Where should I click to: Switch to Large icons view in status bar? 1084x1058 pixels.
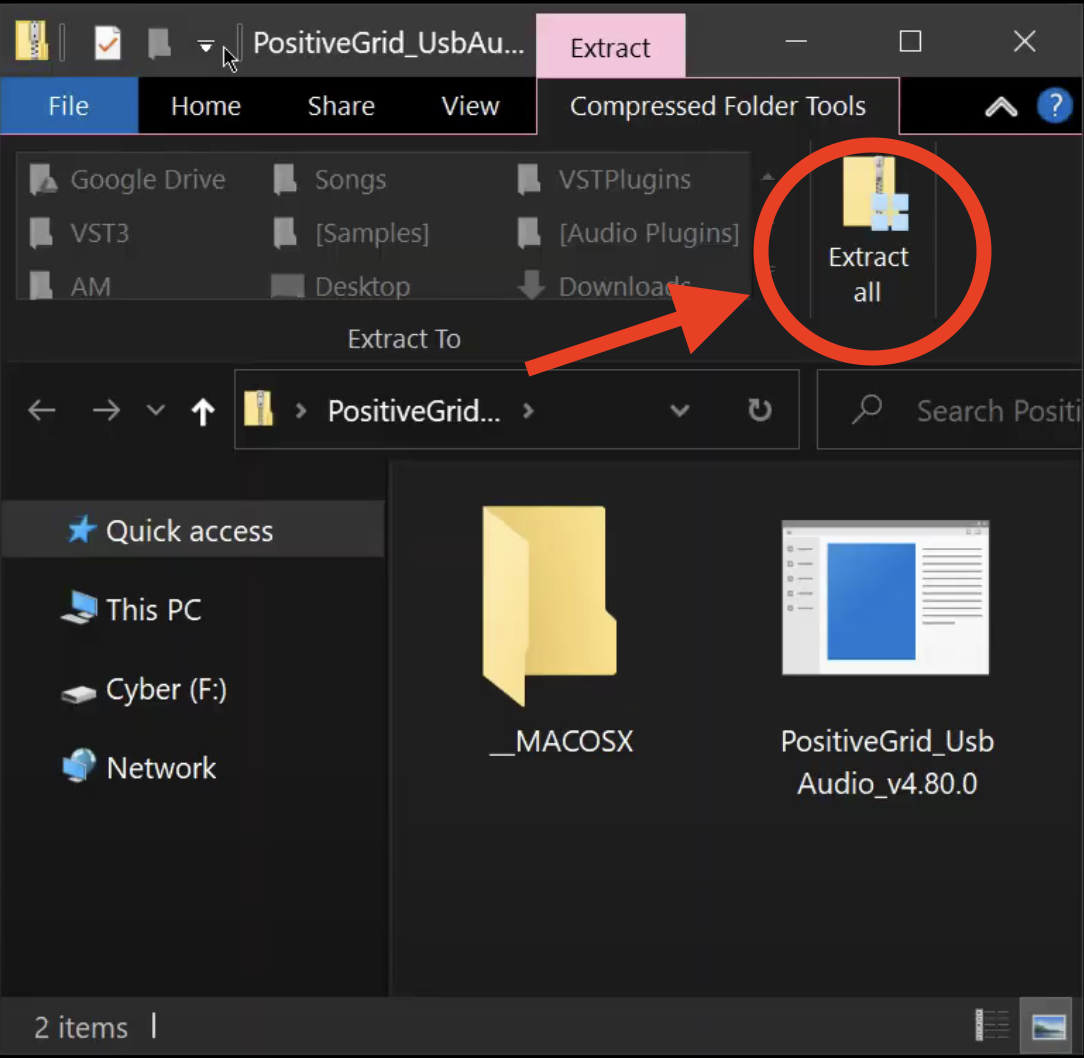1048,1025
